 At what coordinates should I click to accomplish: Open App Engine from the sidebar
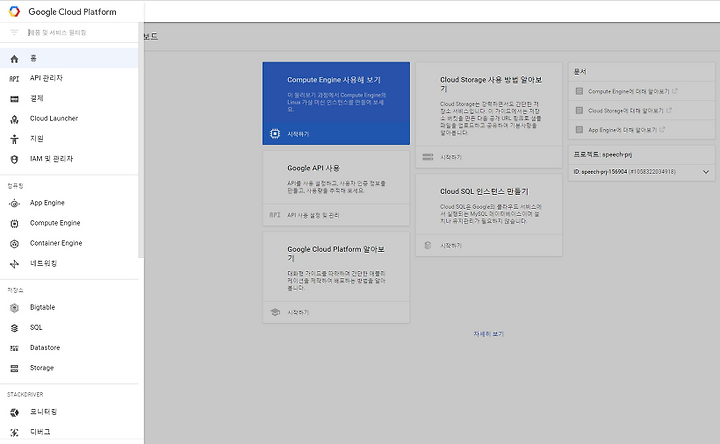pos(69,203)
